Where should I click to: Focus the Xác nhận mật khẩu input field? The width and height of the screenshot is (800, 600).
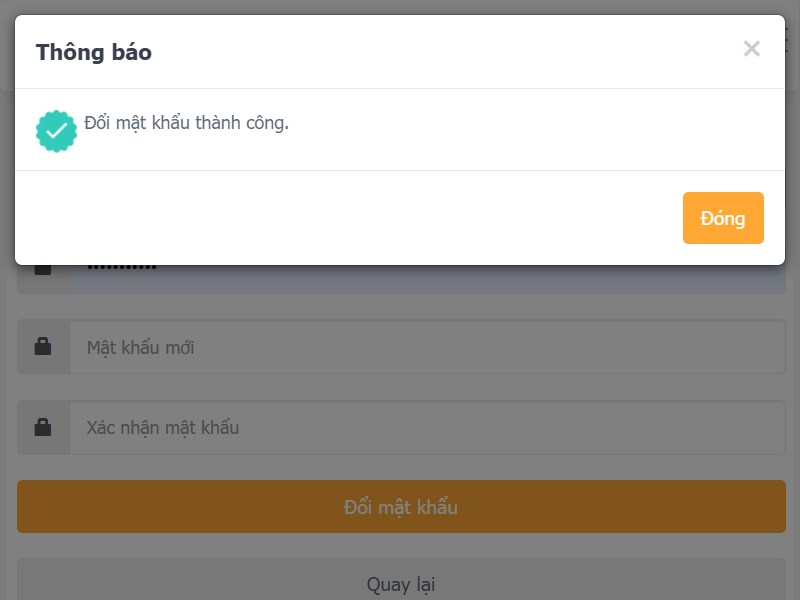pyautogui.click(x=427, y=427)
